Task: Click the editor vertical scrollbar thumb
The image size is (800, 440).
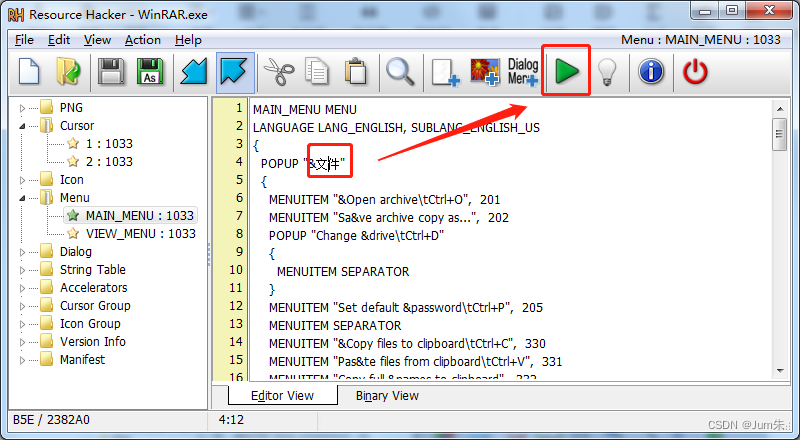Action: [x=780, y=134]
